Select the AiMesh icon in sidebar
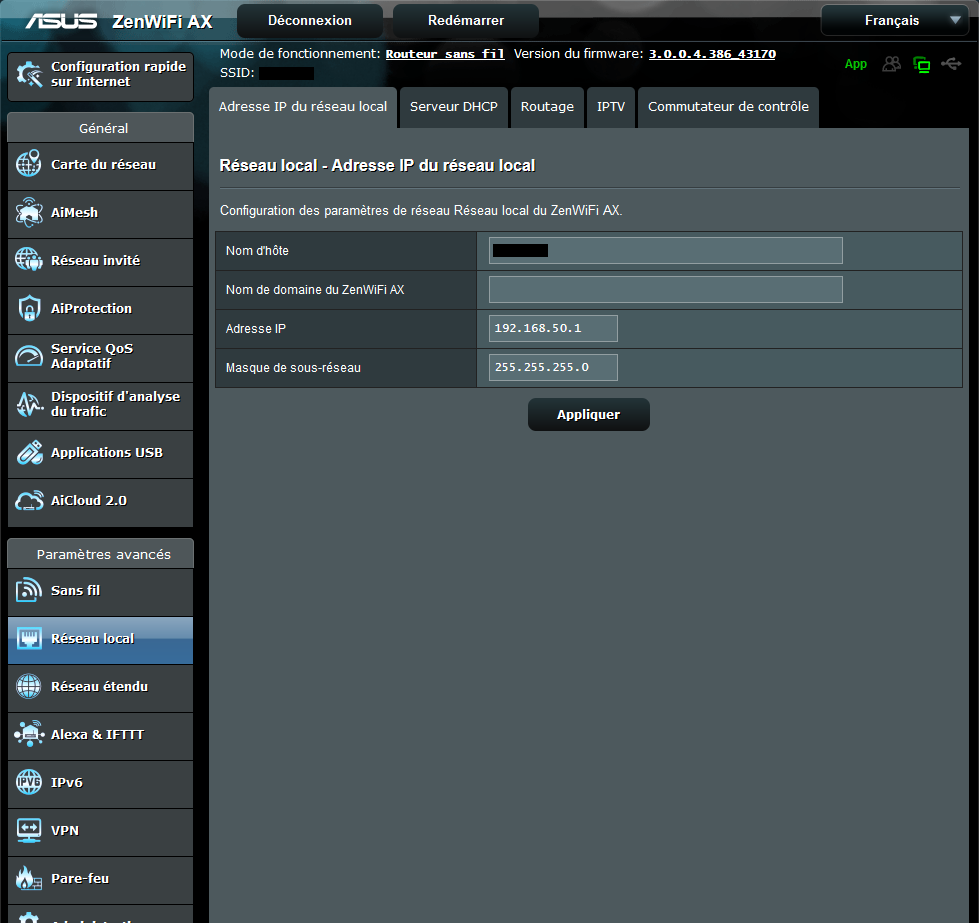Image resolution: width=979 pixels, height=923 pixels. tap(29, 212)
